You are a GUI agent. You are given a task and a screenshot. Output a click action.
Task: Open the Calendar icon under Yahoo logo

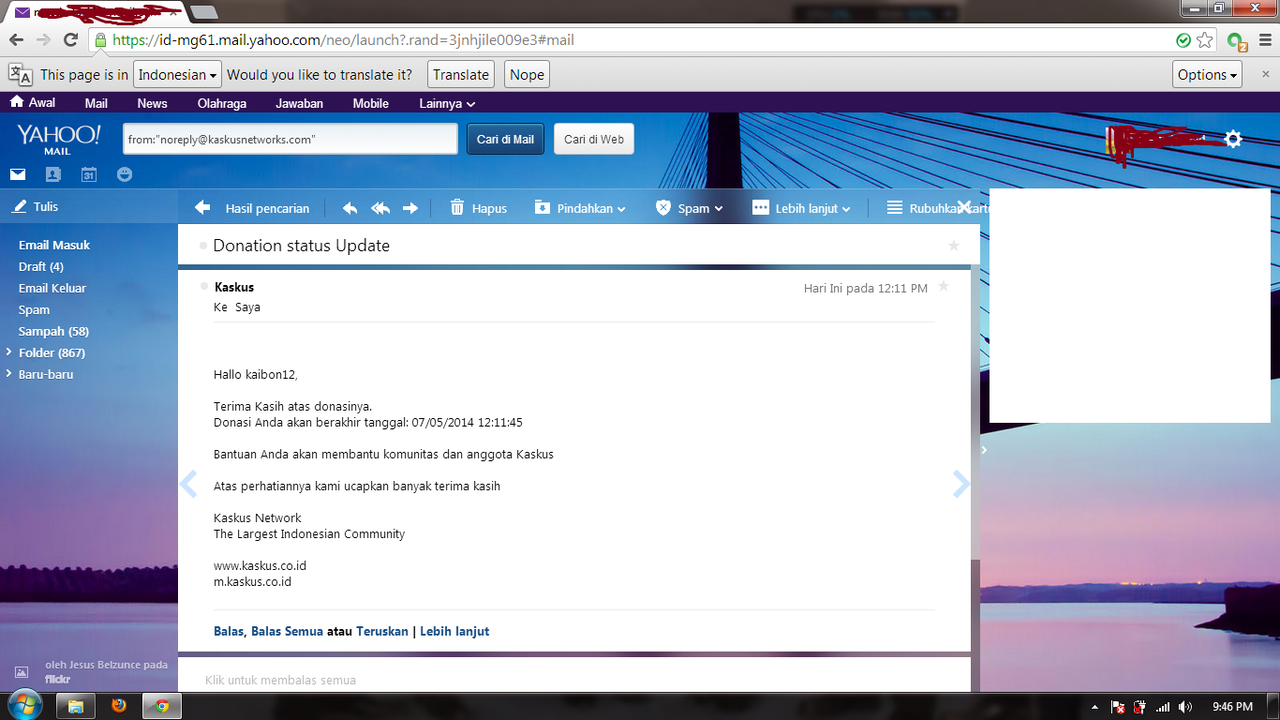tap(89, 174)
